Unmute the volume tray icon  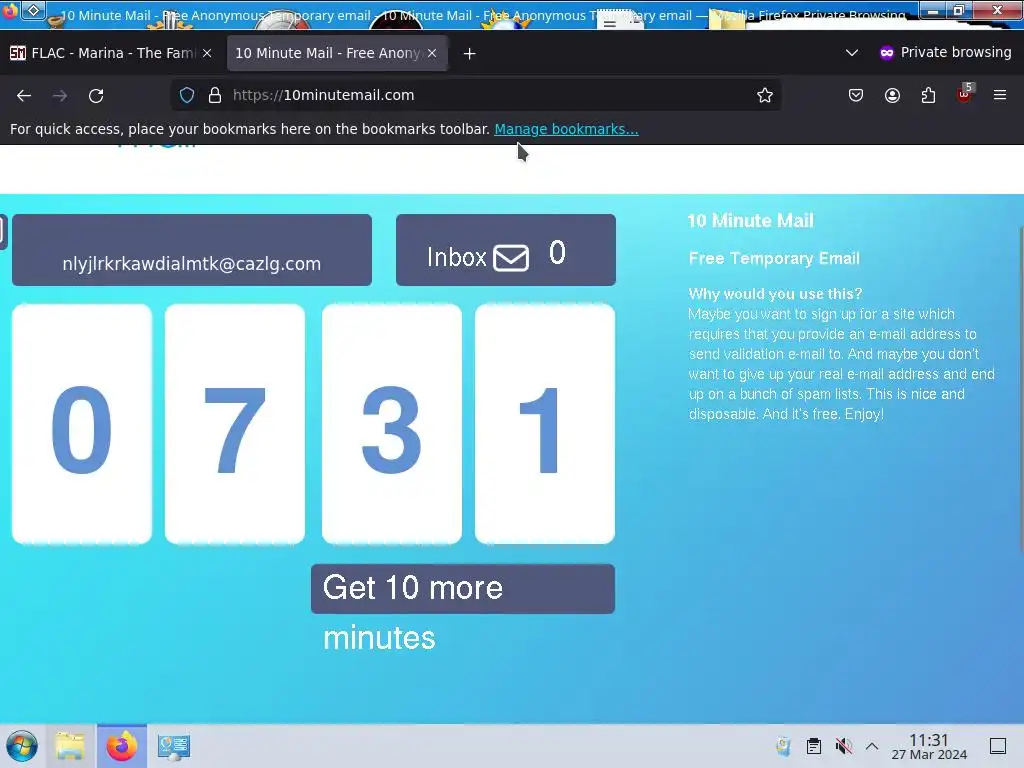pos(844,746)
